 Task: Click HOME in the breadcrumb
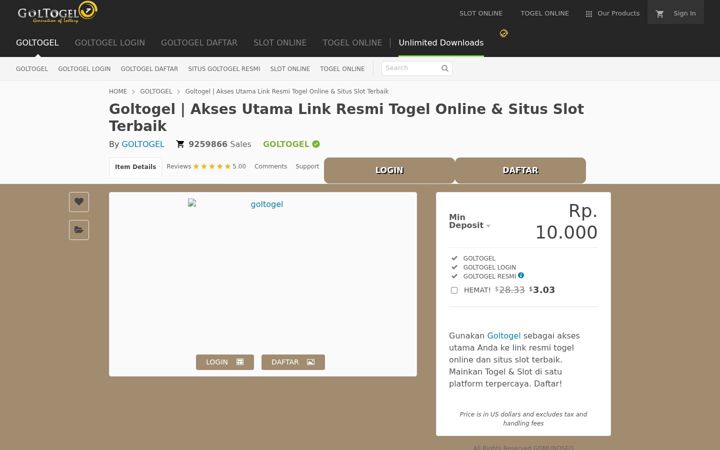pyautogui.click(x=118, y=91)
